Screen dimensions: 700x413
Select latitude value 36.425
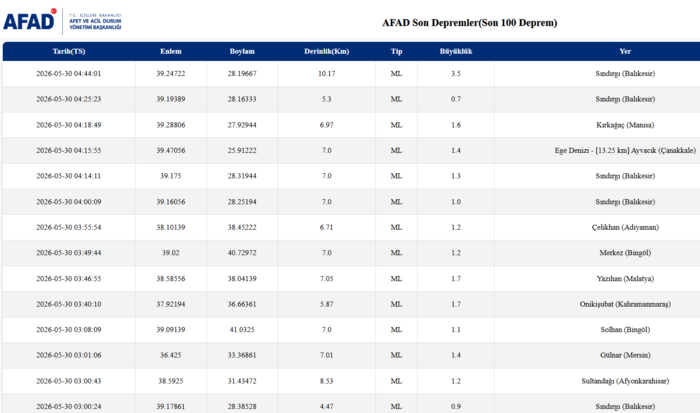click(x=171, y=355)
